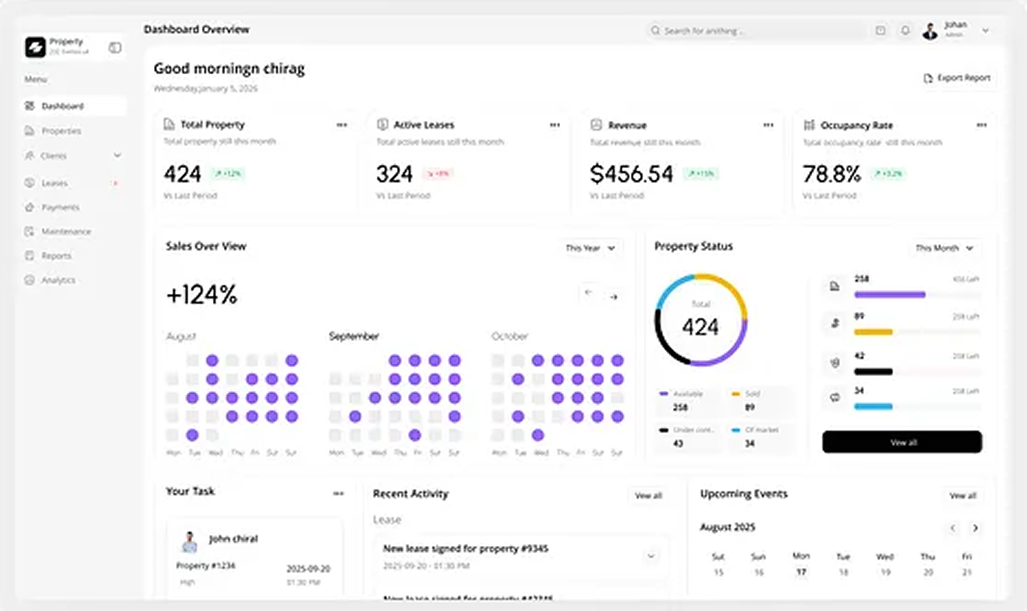
Task: Navigate to Payments in sidebar
Action: (x=60, y=207)
